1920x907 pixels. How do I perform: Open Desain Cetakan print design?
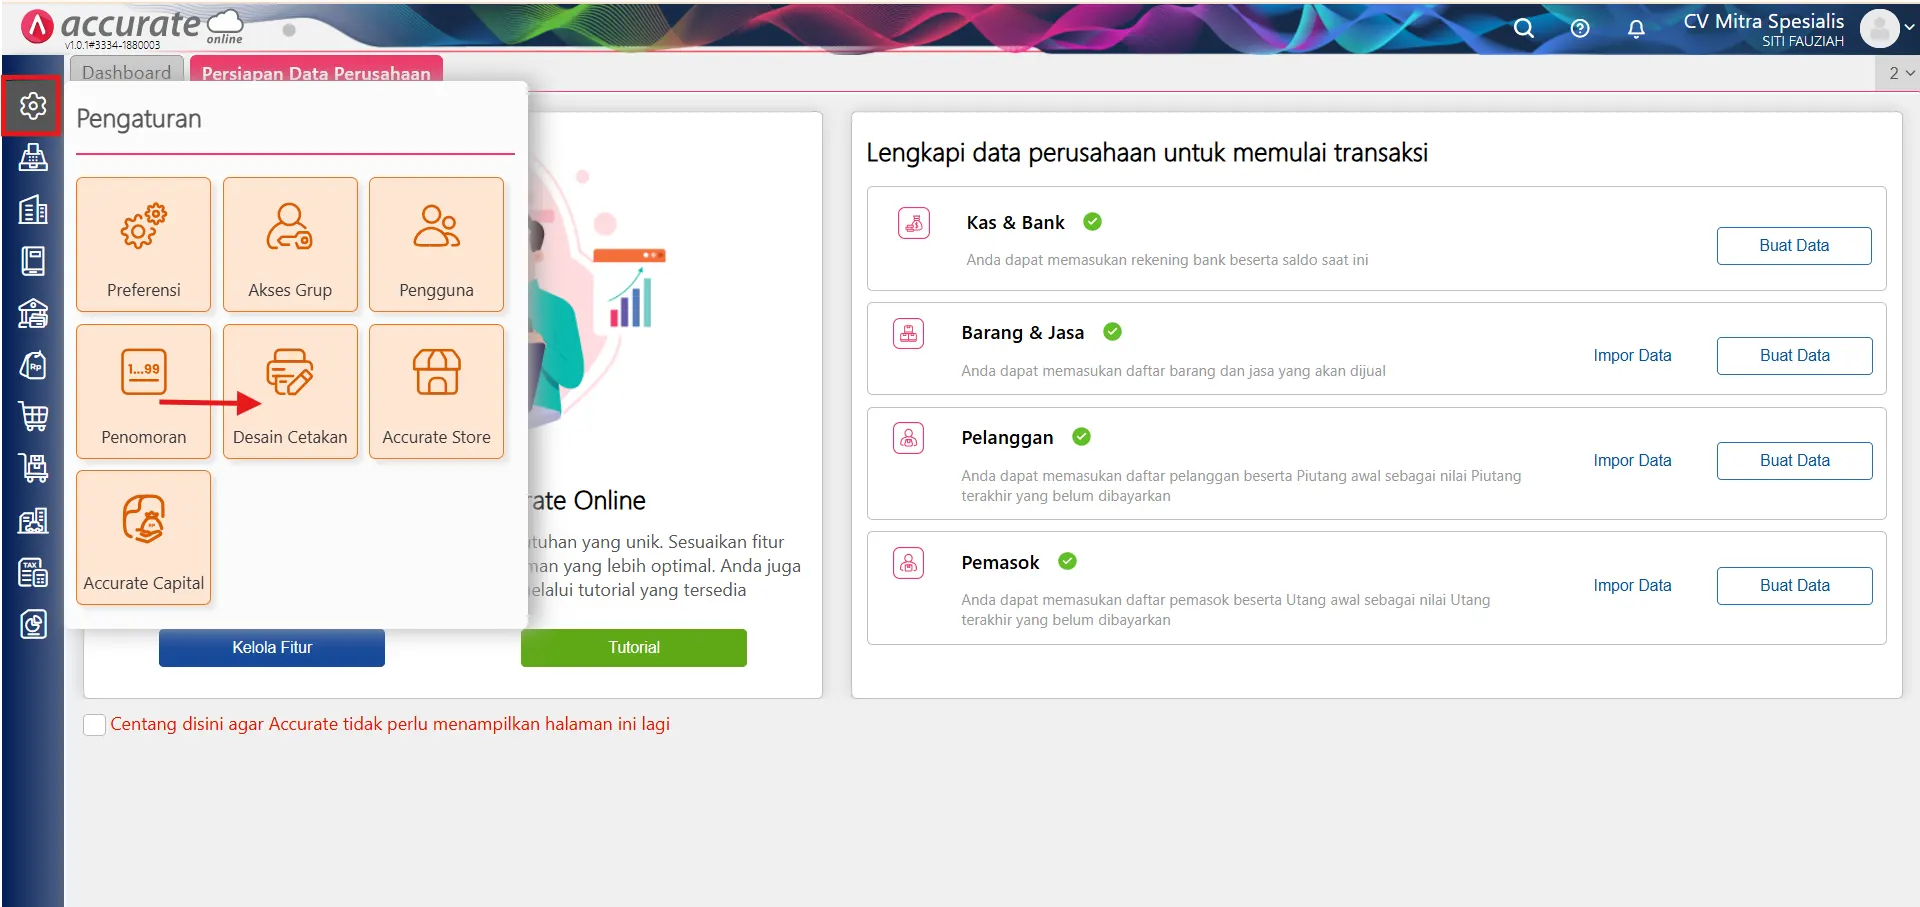(x=290, y=391)
